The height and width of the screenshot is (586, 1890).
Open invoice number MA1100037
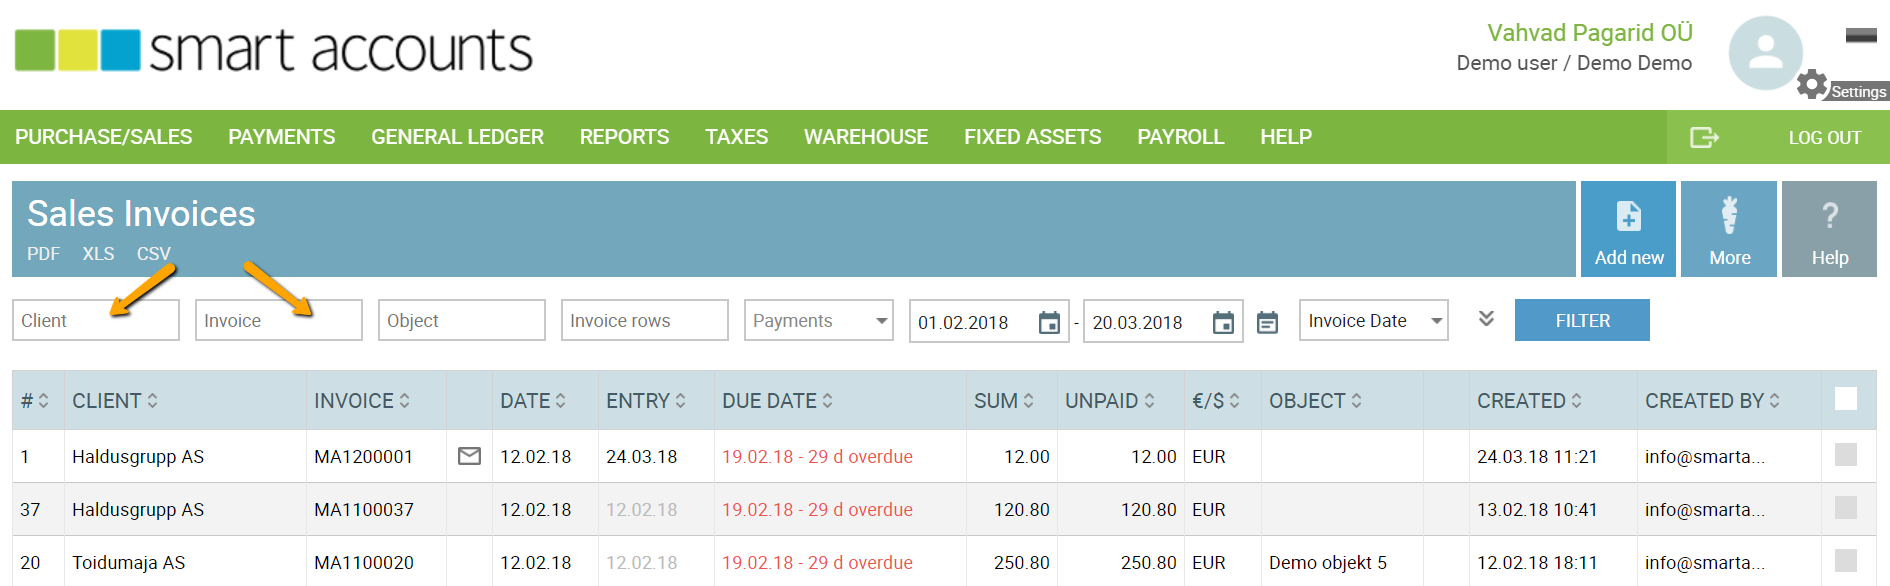pos(364,510)
